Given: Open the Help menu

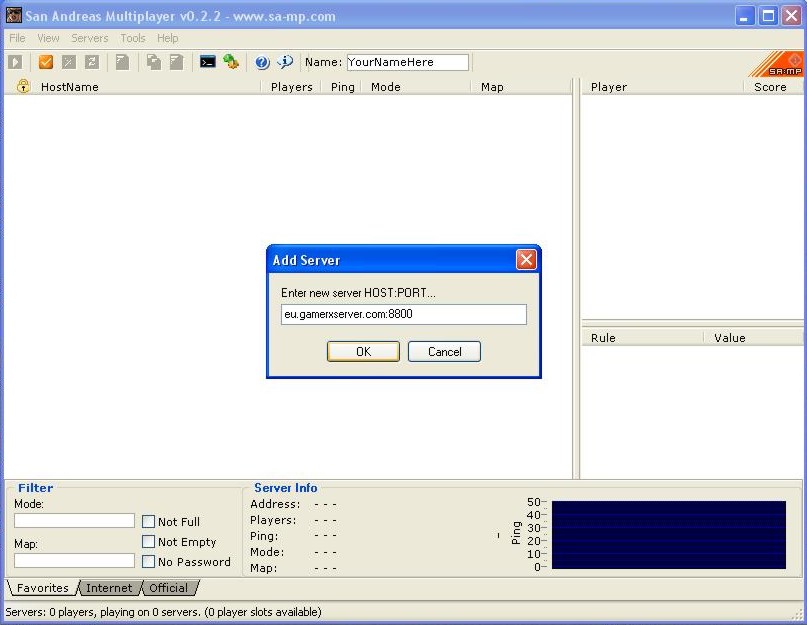Looking at the screenshot, I should [x=167, y=38].
